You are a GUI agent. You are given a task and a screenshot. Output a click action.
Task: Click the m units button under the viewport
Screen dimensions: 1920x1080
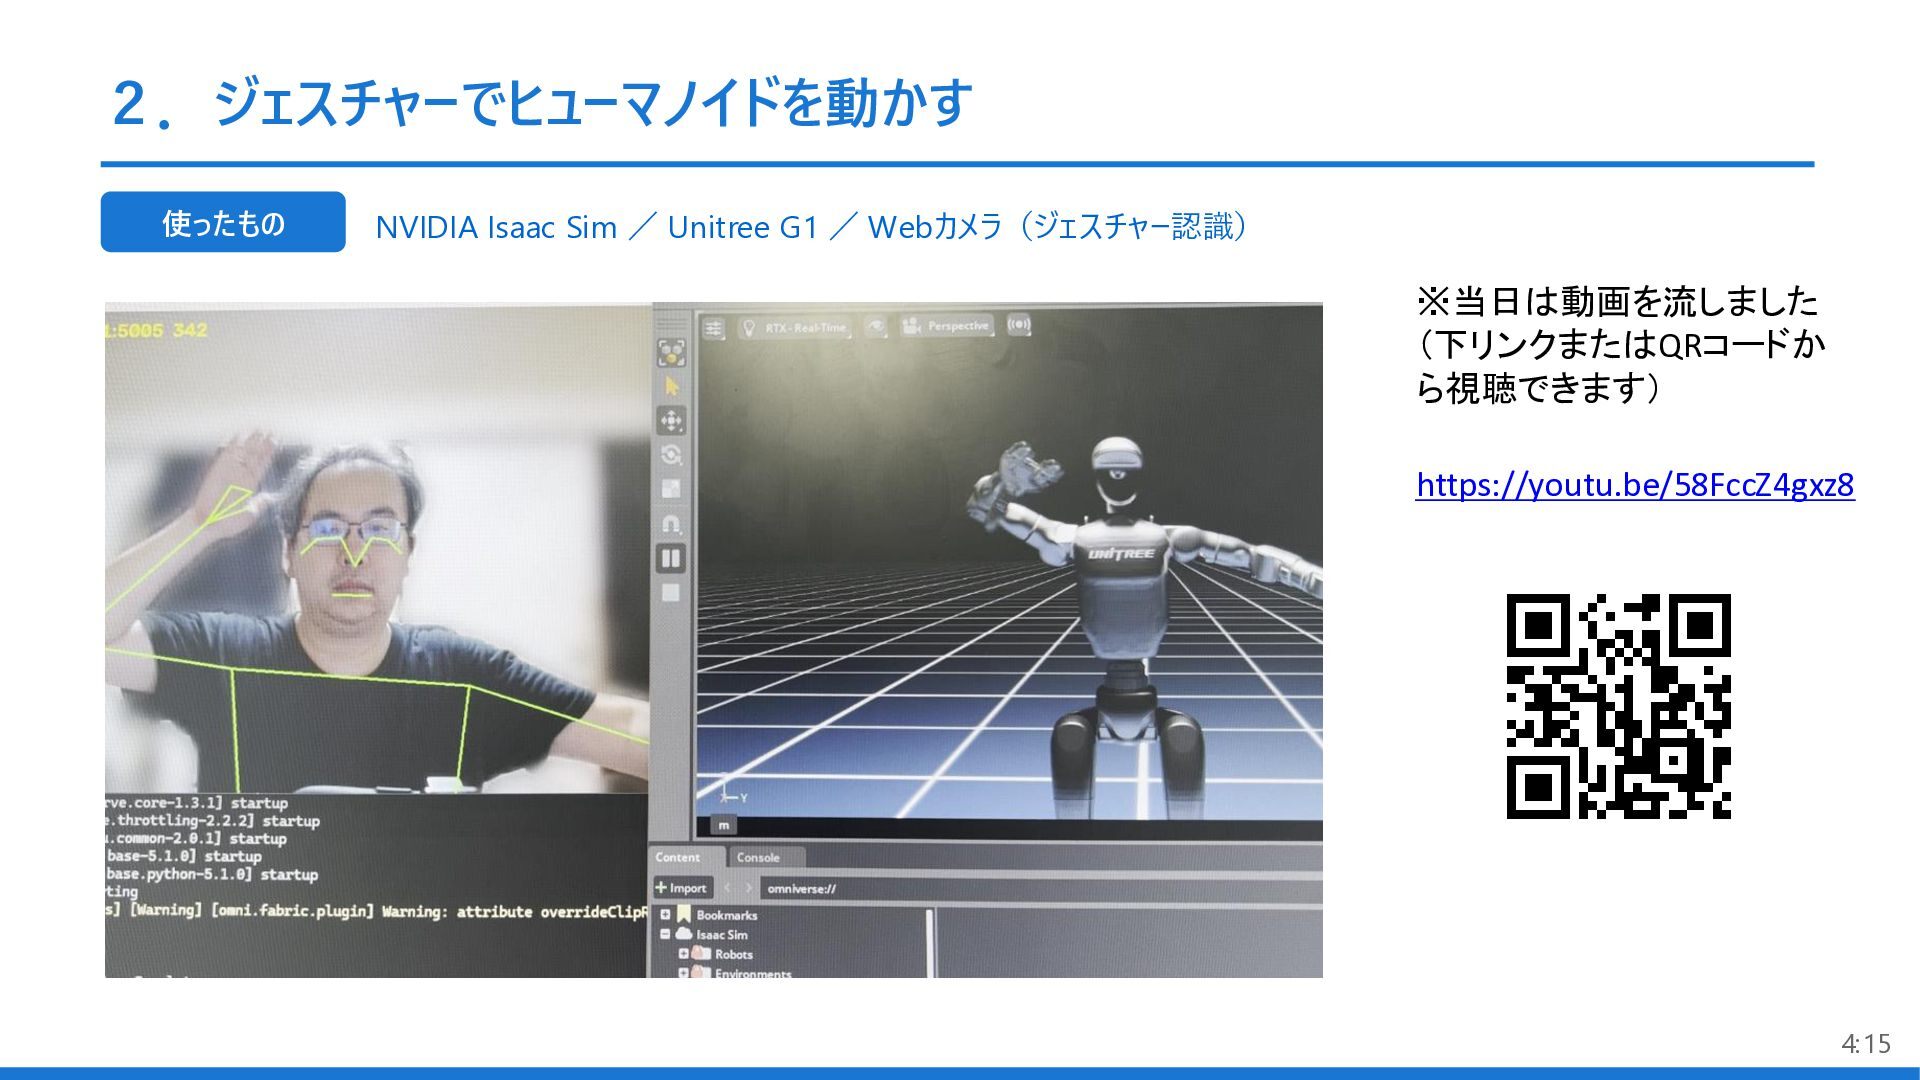pyautogui.click(x=724, y=825)
